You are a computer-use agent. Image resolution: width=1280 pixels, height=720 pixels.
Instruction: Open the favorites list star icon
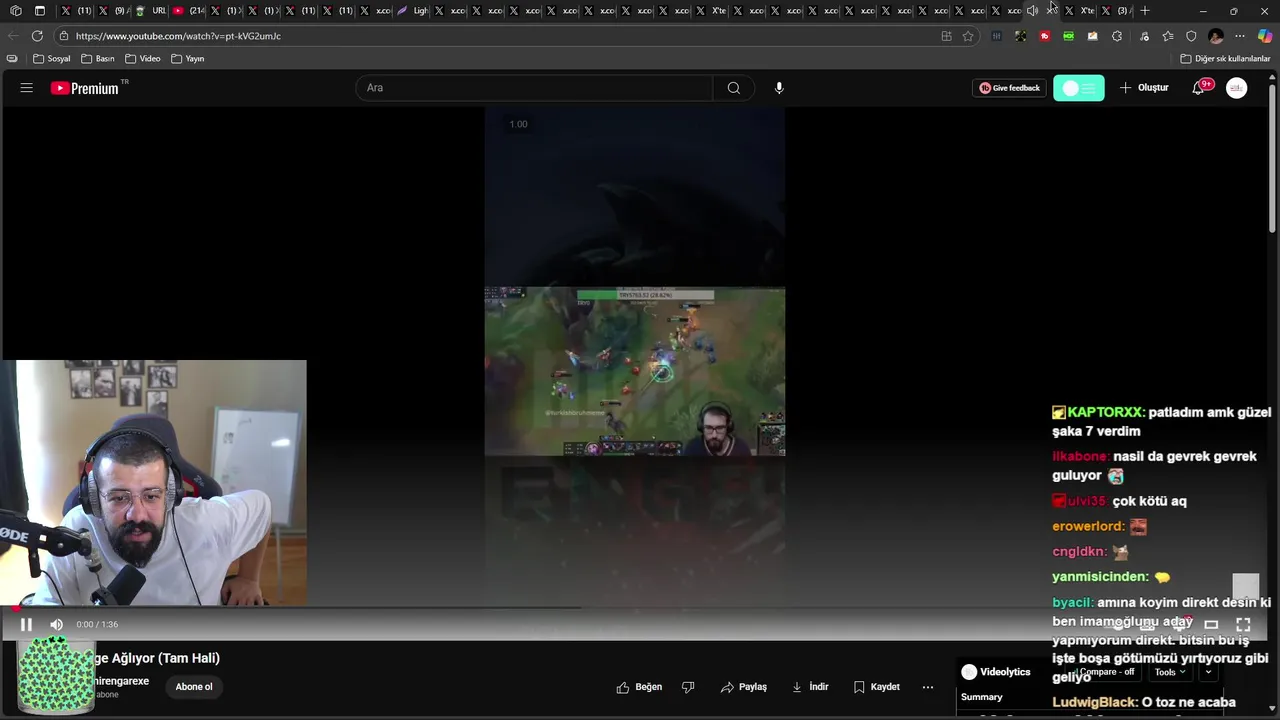tap(1168, 36)
